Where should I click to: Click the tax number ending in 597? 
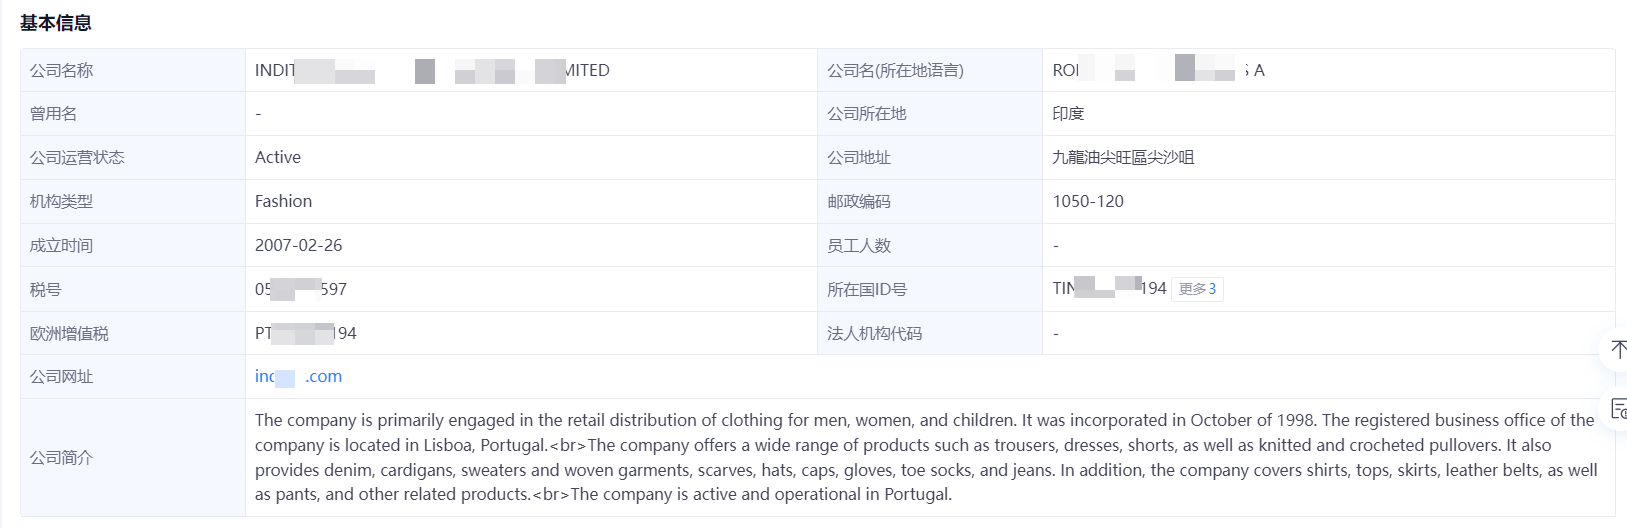pos(301,289)
